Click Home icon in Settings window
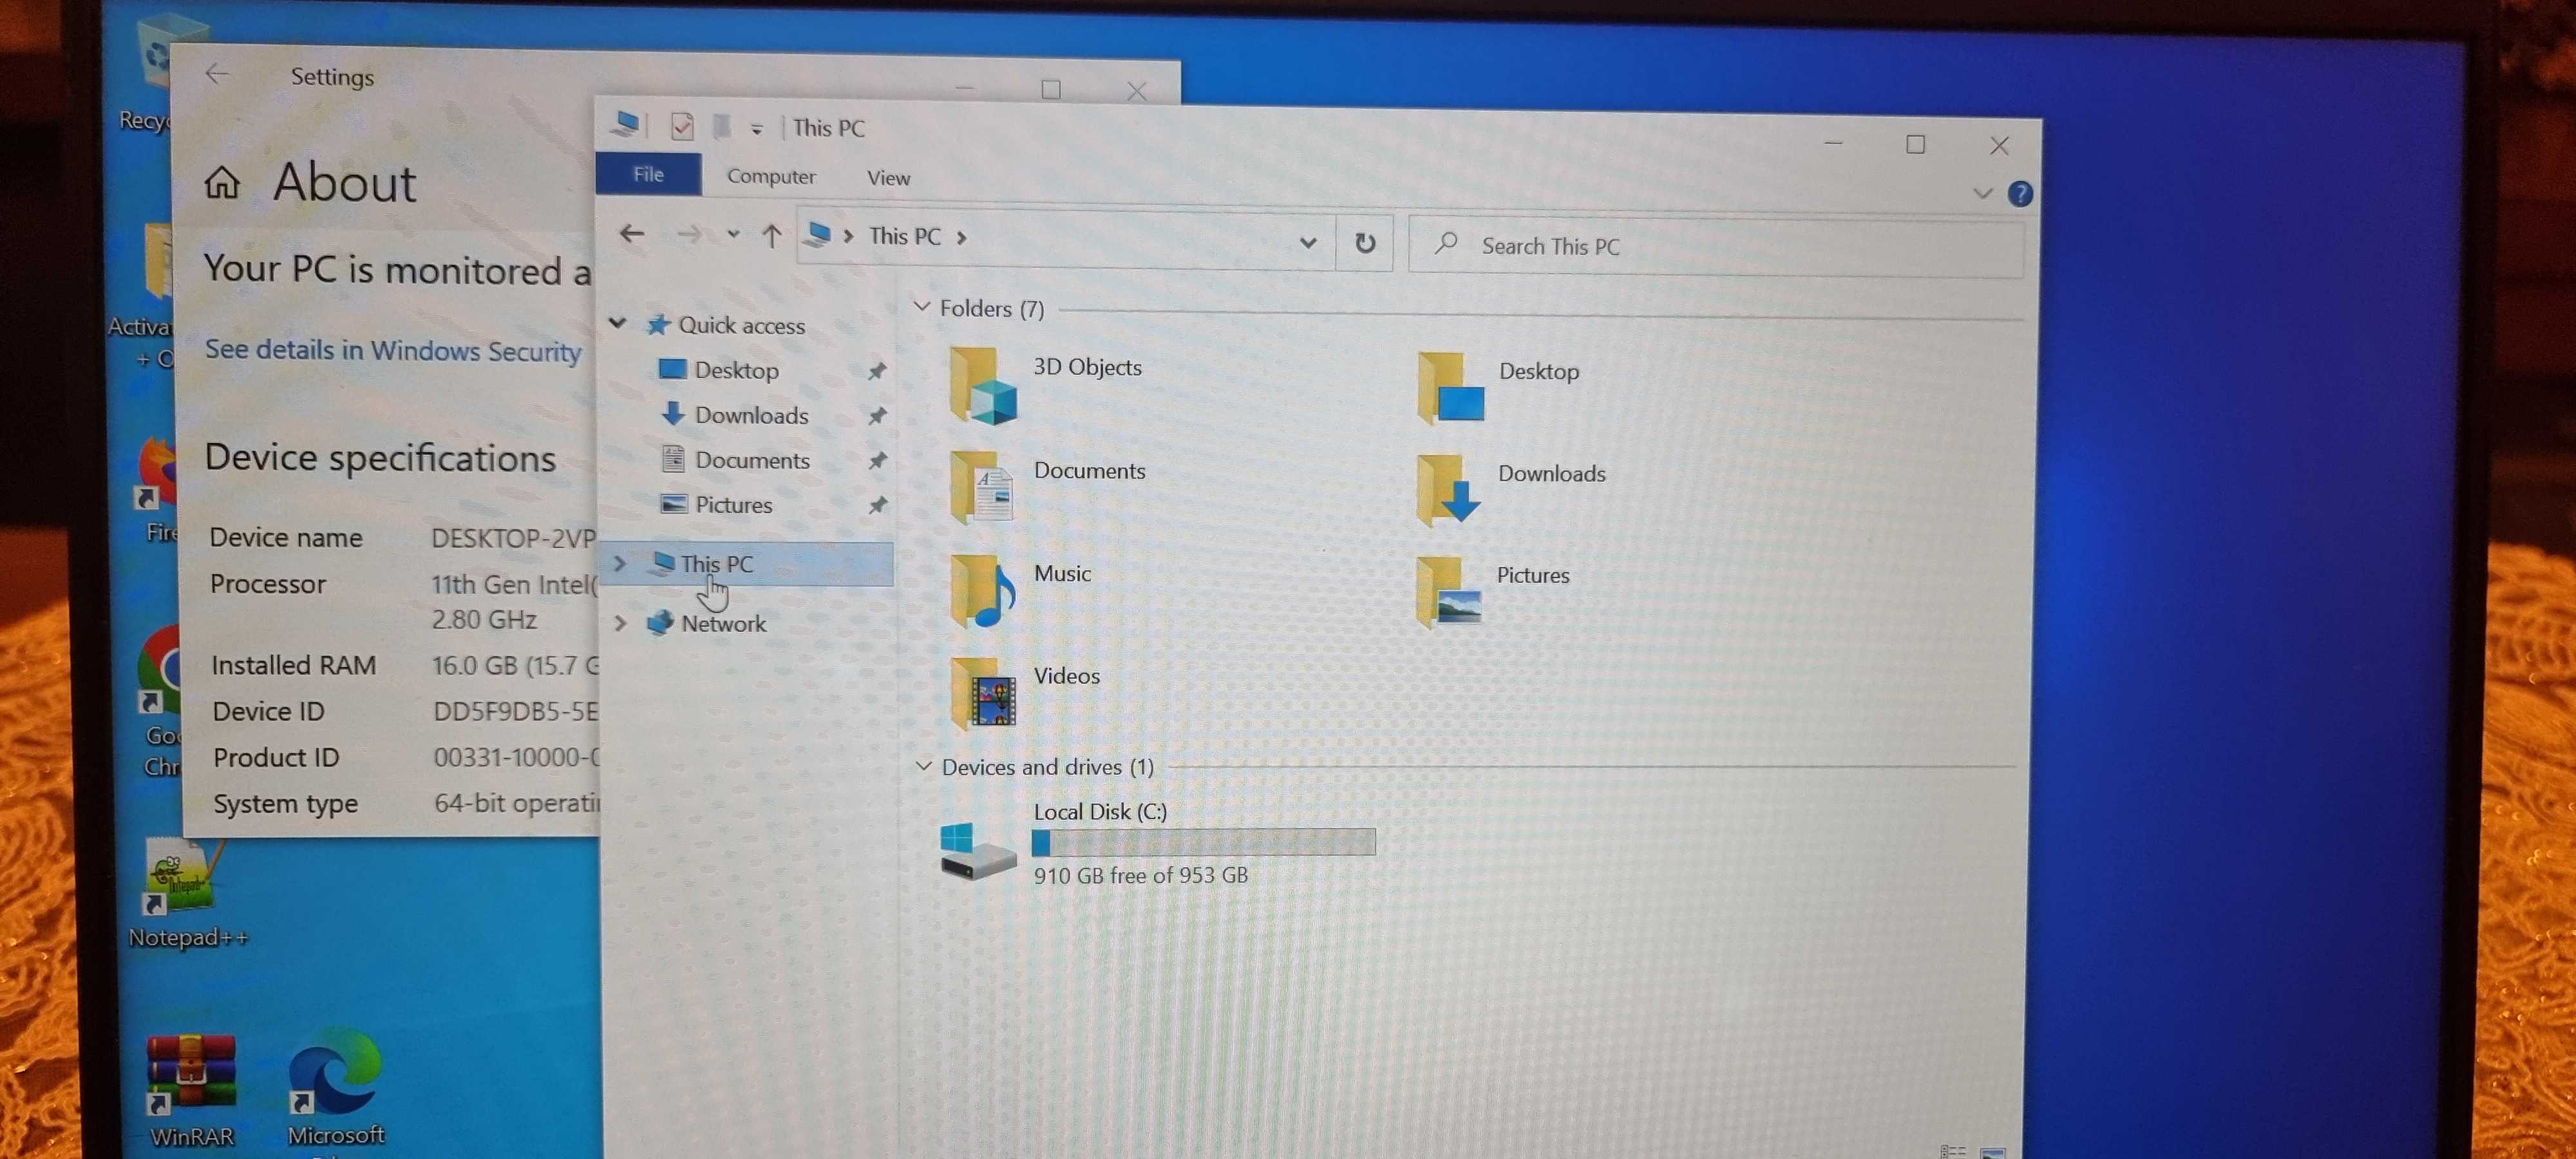2576x1159 pixels. click(x=222, y=183)
